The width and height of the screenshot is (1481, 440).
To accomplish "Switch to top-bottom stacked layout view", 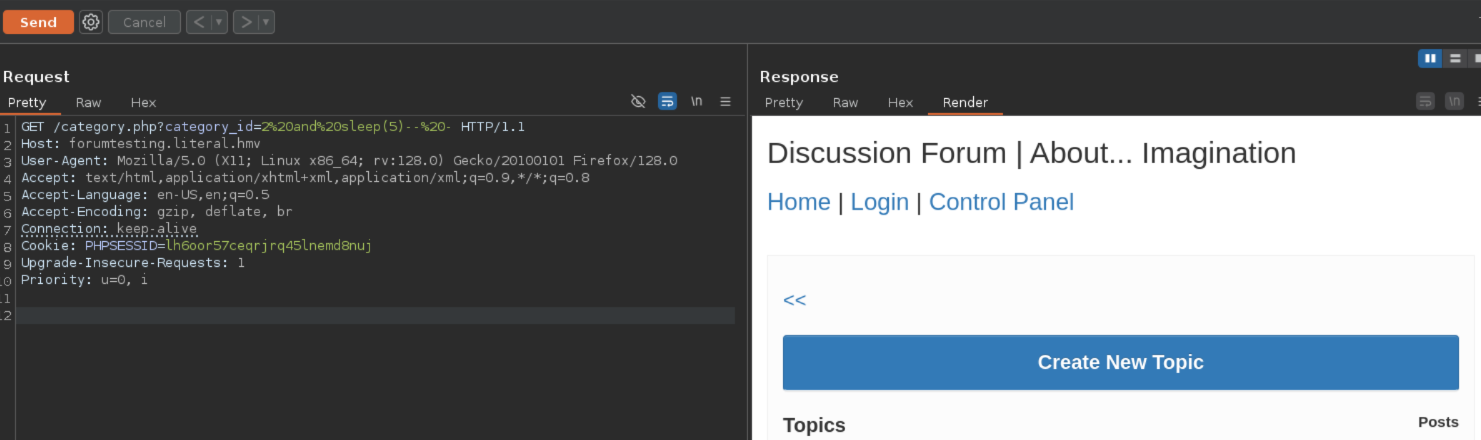I will click(1455, 59).
